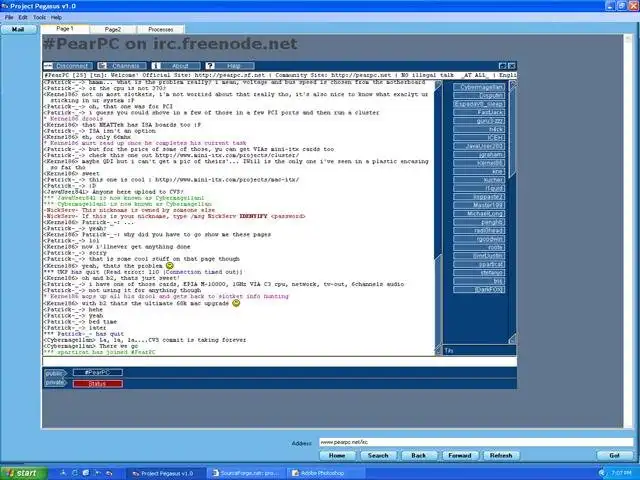This screenshot has width=640, height=480.
Task: Click the system tray icon beside clock
Action: pyautogui.click(x=602, y=473)
